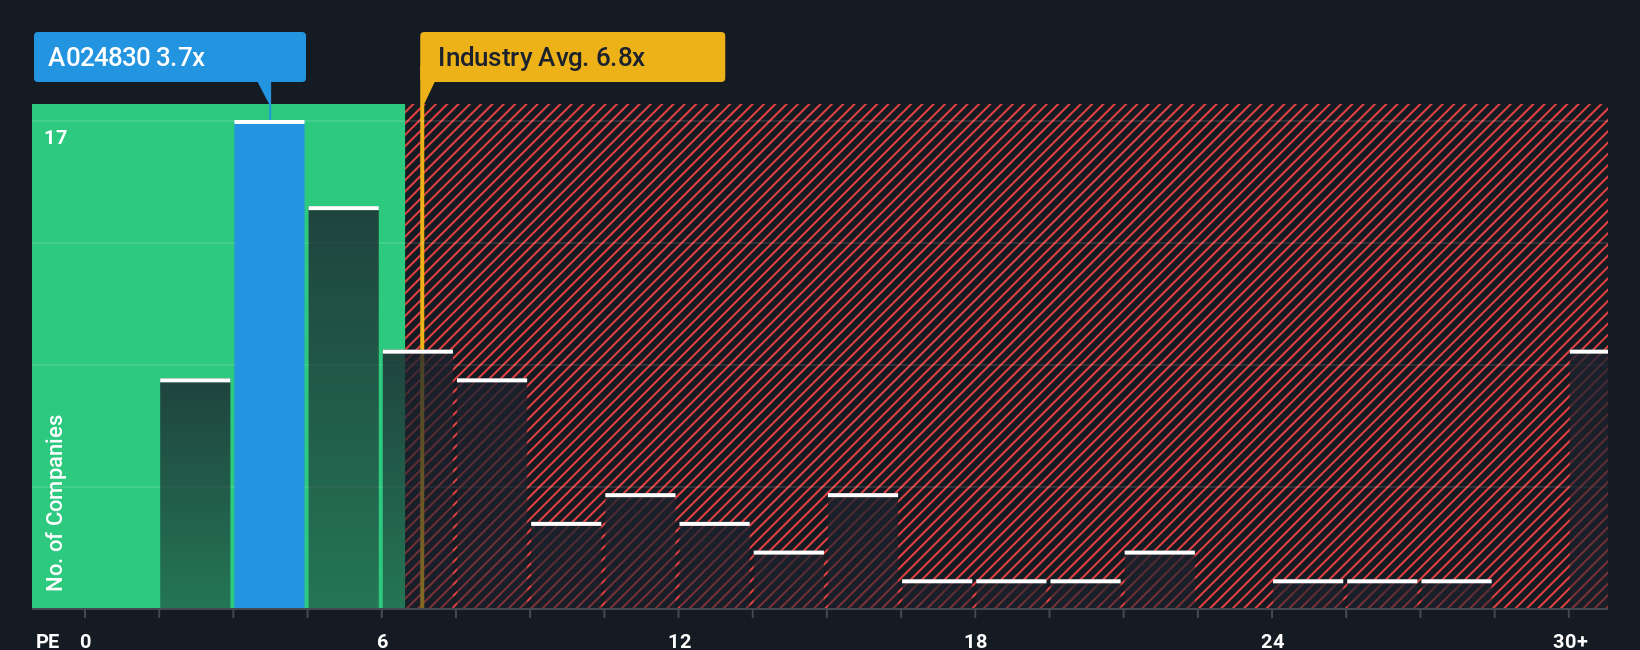Image resolution: width=1640 pixels, height=650 pixels.
Task: Click the 24 tick label on x-axis
Action: pyautogui.click(x=1272, y=640)
